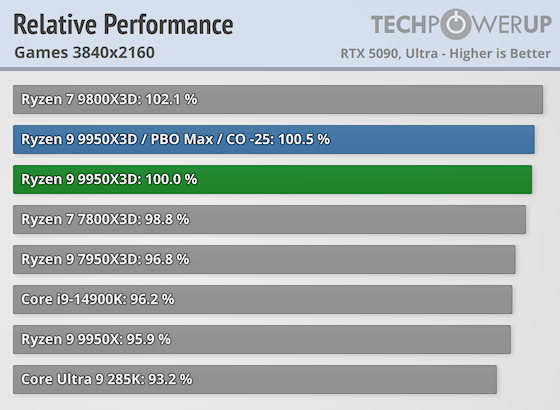560x410 pixels.
Task: Click the TechPowerUp power button logo icon
Action: pyautogui.click(x=459, y=24)
